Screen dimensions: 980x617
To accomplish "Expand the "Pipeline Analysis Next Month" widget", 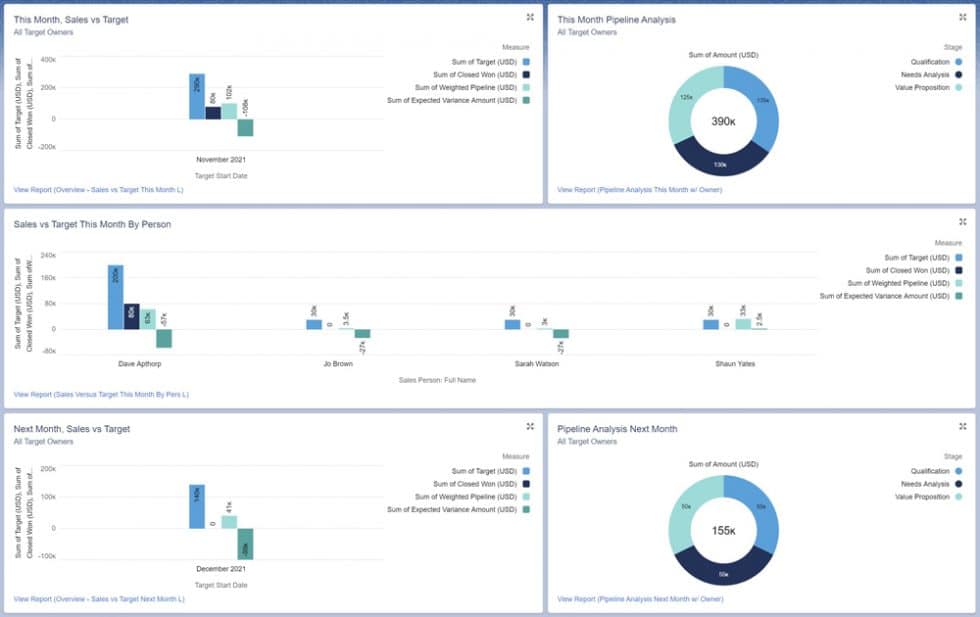I will point(962,425).
